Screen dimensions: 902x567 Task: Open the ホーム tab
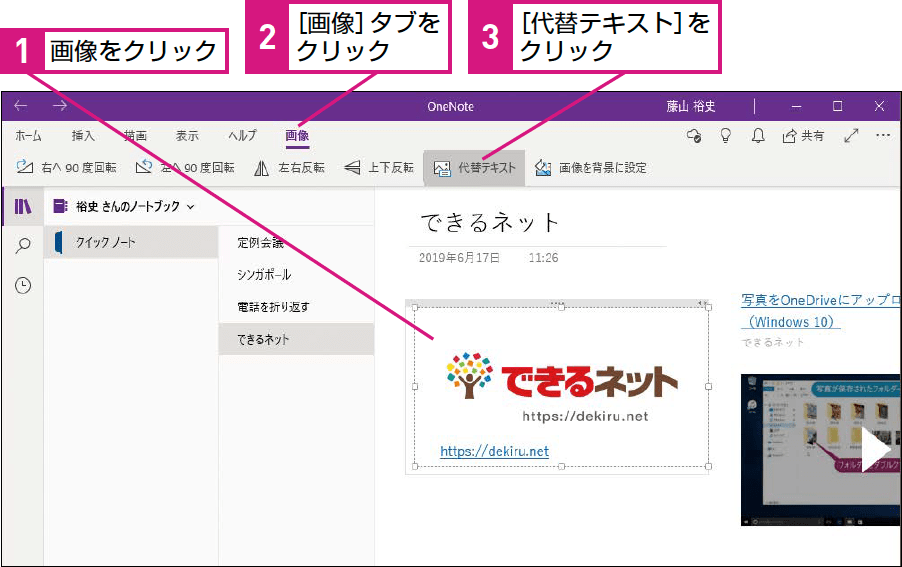pyautogui.click(x=28, y=136)
